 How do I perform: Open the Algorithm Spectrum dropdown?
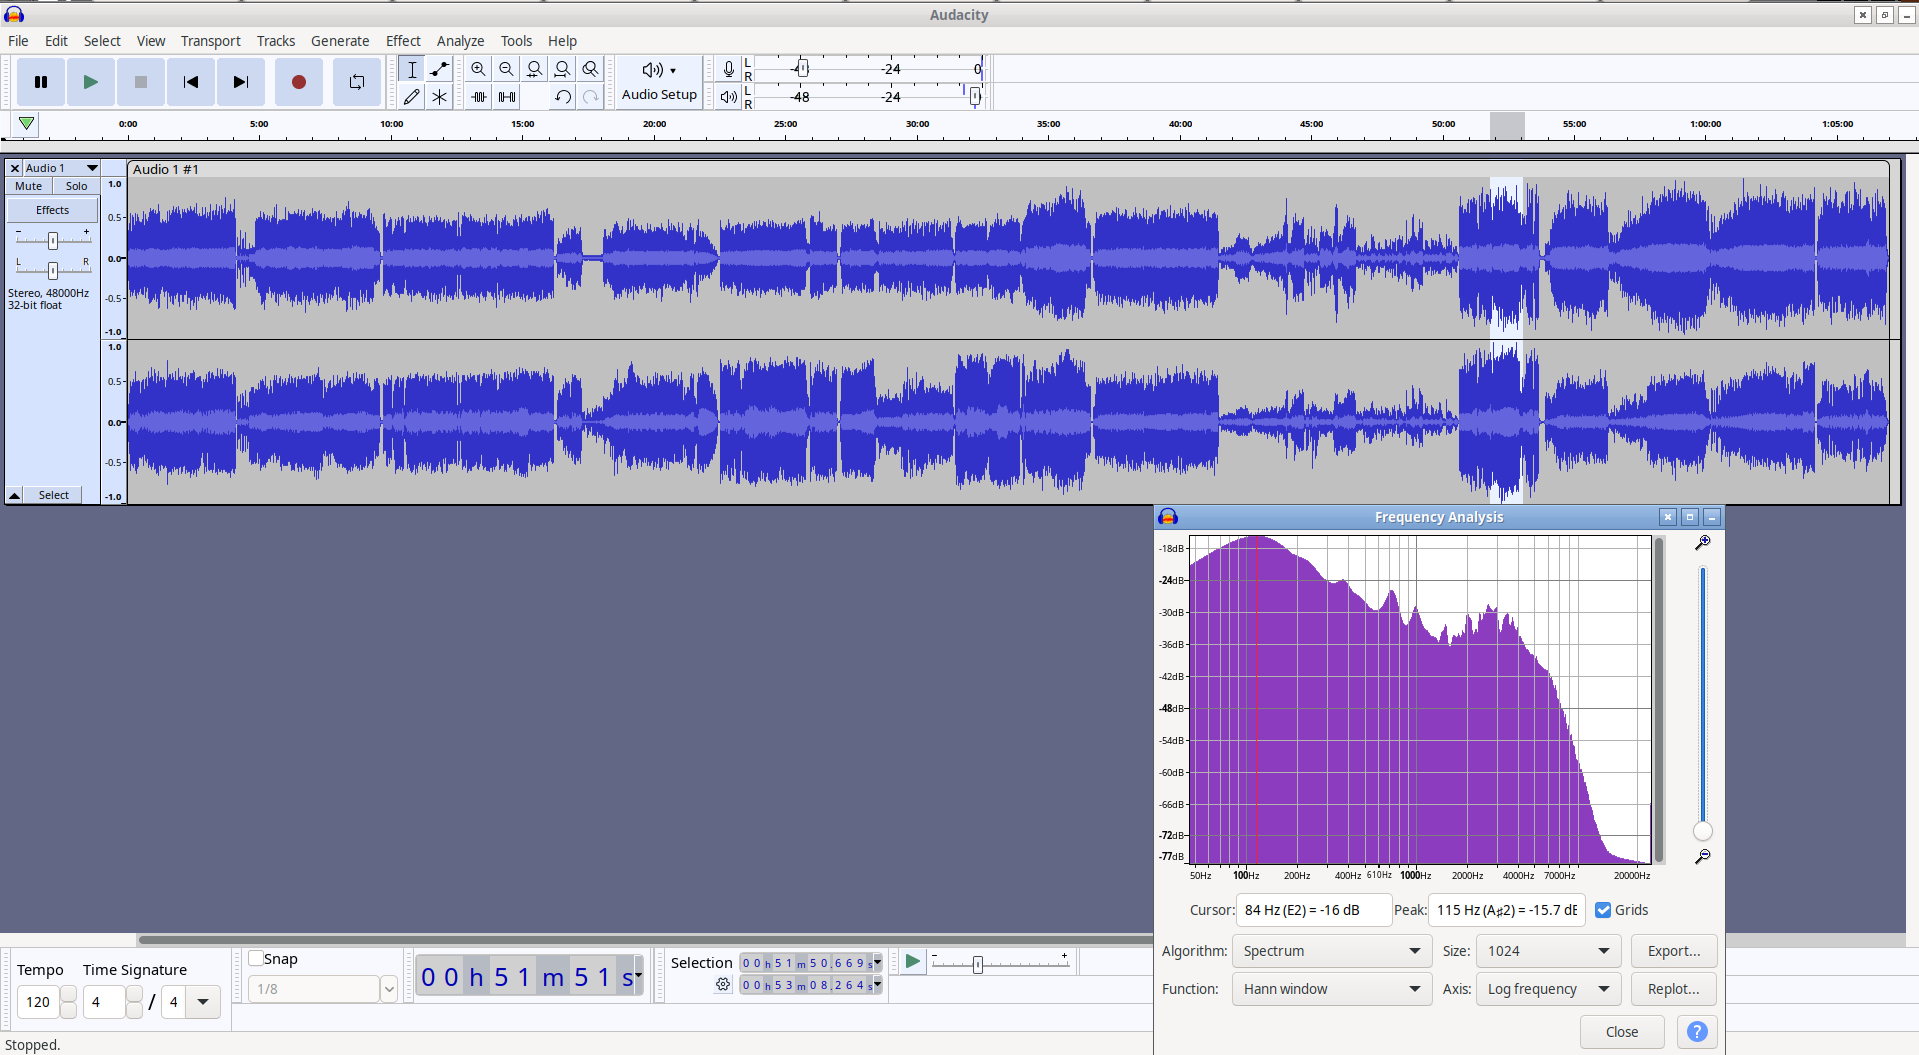point(1332,951)
